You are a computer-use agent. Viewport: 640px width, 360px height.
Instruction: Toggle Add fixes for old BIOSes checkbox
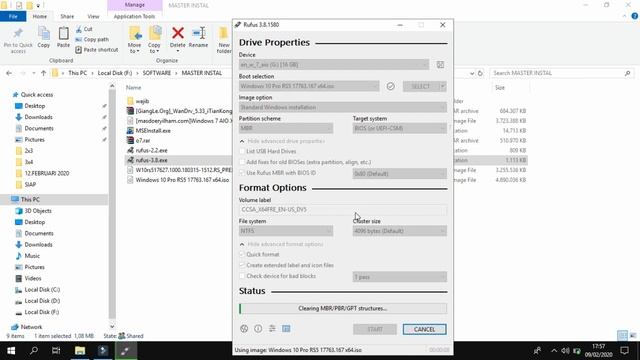[242, 162]
